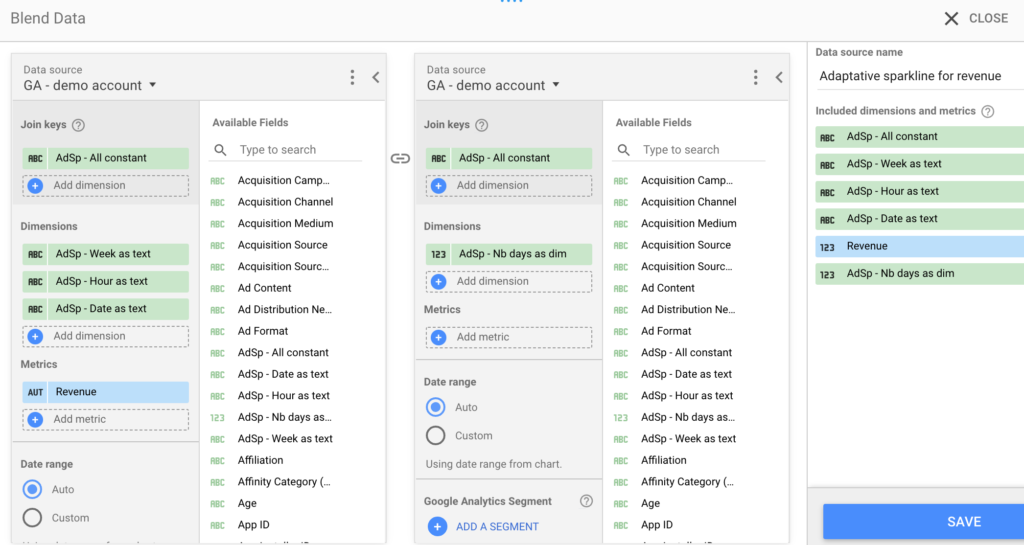Click the Included dimensions and metrics help icon

click(x=987, y=112)
